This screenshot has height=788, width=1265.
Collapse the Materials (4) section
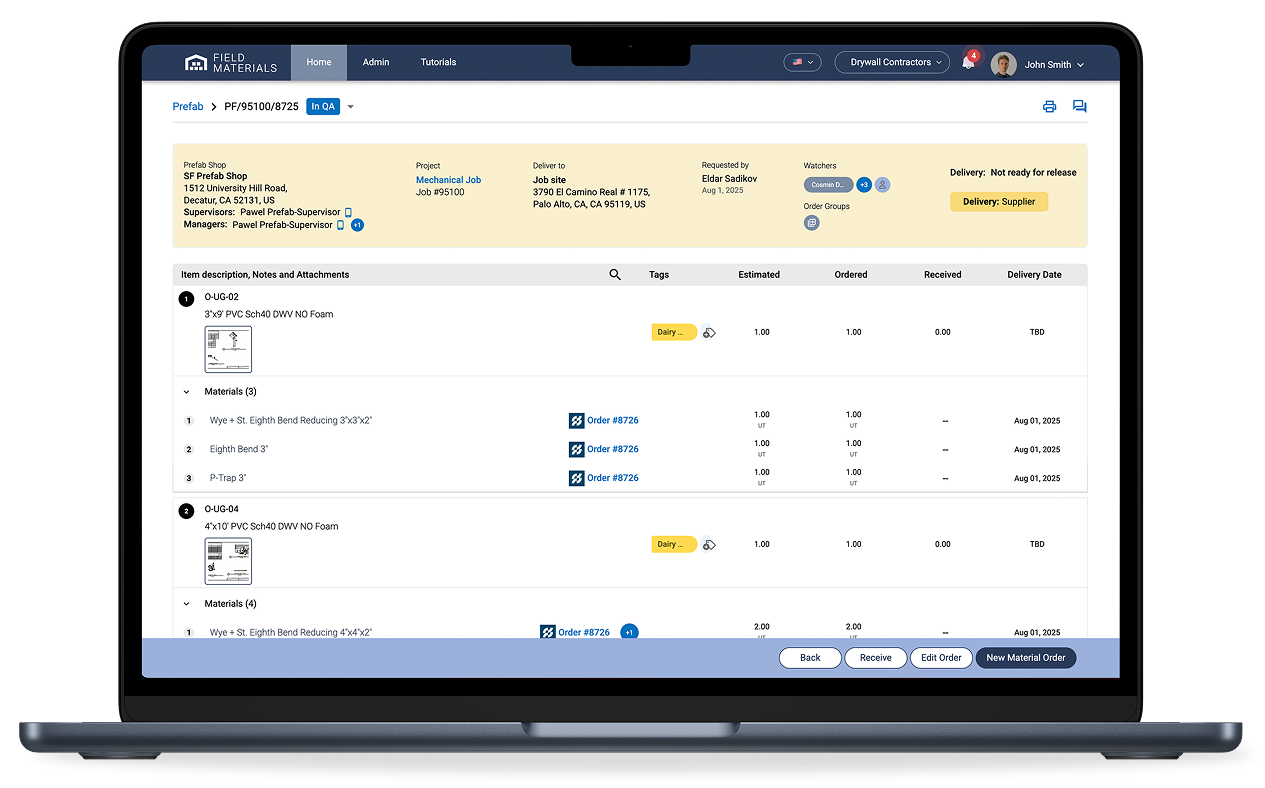click(x=187, y=604)
